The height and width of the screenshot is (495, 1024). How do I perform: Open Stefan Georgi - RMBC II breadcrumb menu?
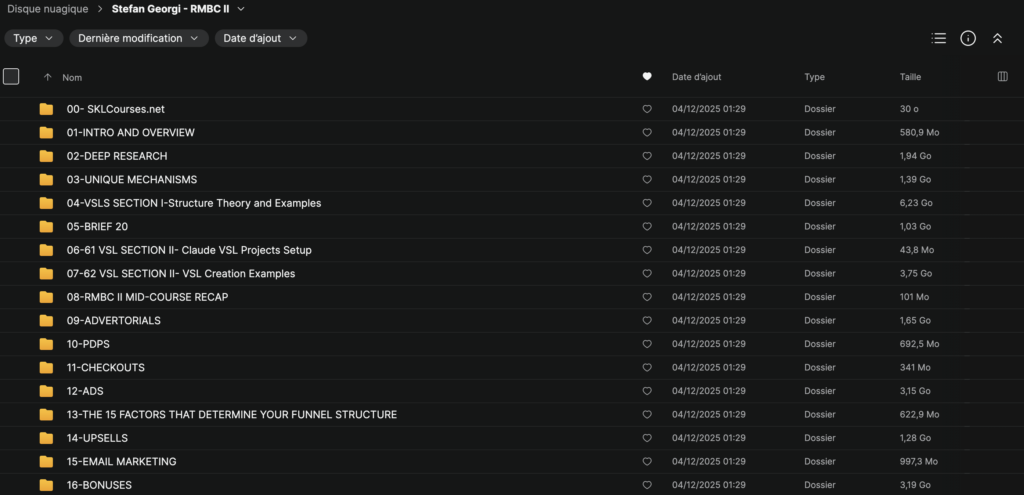click(x=178, y=9)
